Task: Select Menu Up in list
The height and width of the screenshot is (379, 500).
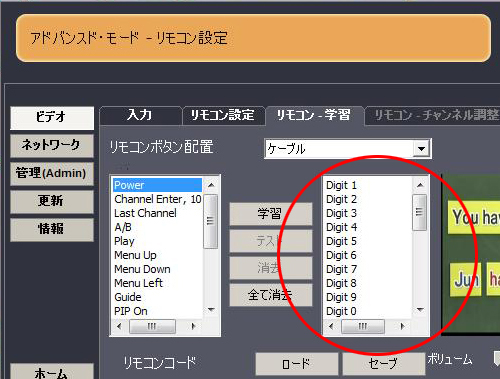Action: [158, 255]
